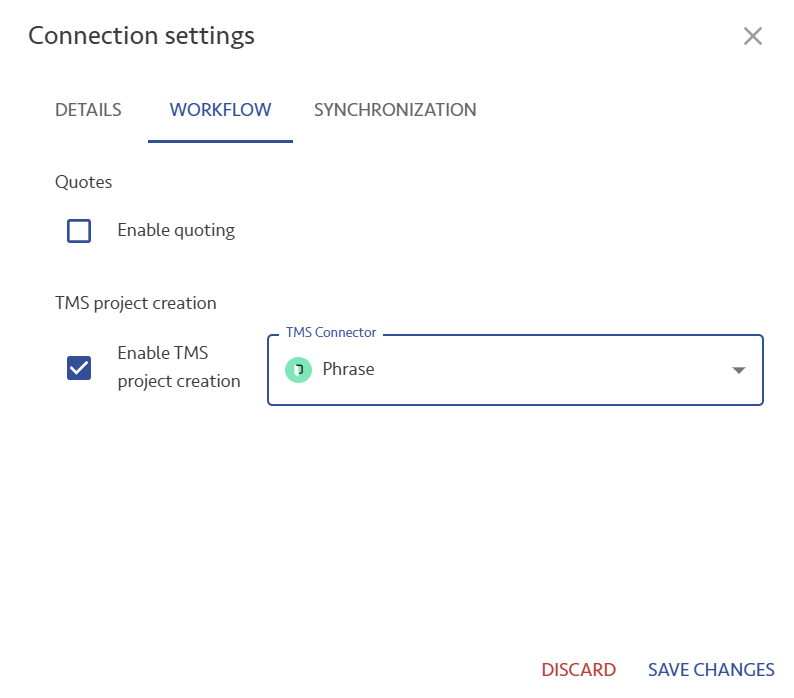Open the TMS Connector combo box
The height and width of the screenshot is (698, 794).
click(x=515, y=370)
